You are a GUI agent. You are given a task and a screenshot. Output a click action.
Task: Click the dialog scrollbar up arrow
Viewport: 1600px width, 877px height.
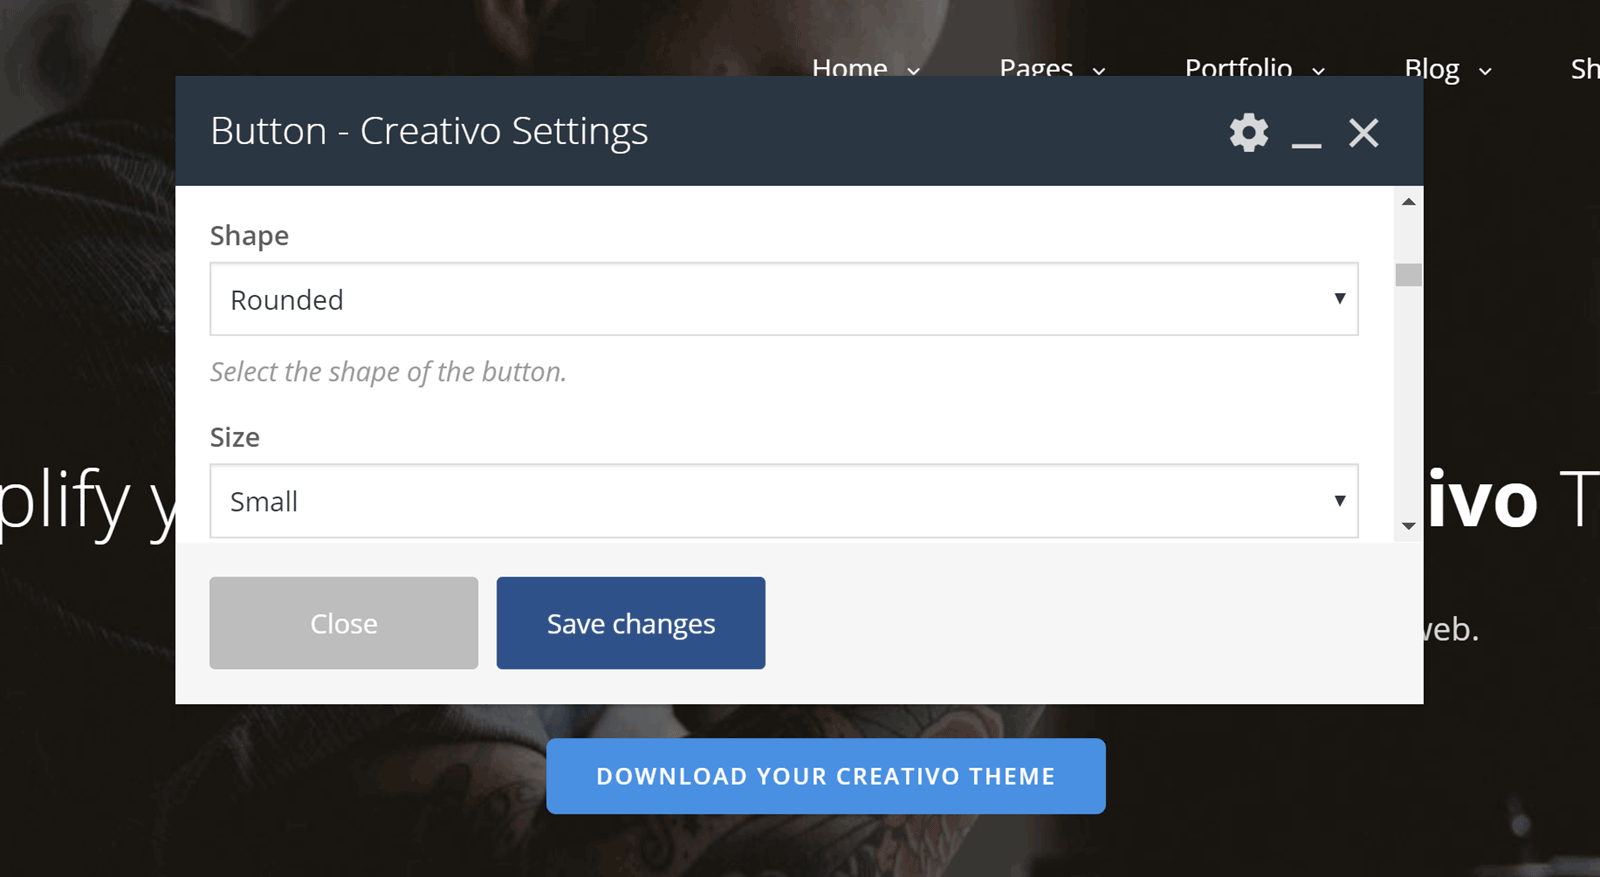pos(1408,202)
